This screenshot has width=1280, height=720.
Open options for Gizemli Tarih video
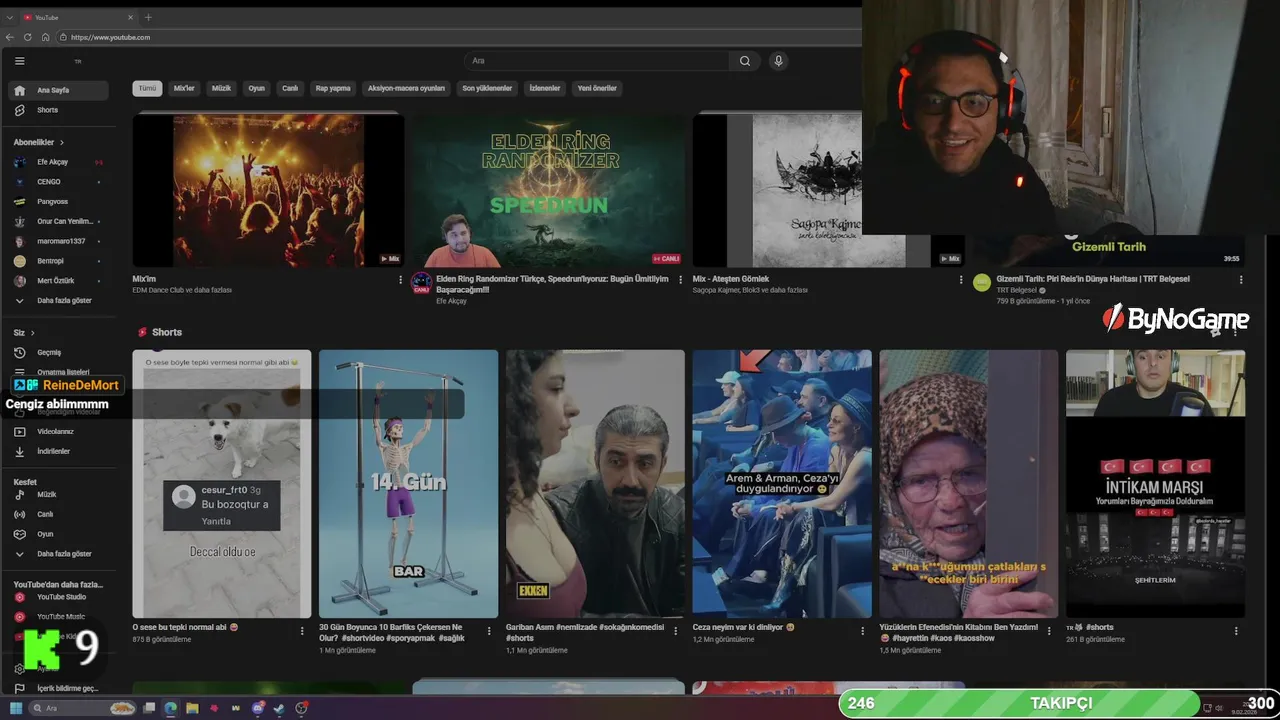point(1241,280)
